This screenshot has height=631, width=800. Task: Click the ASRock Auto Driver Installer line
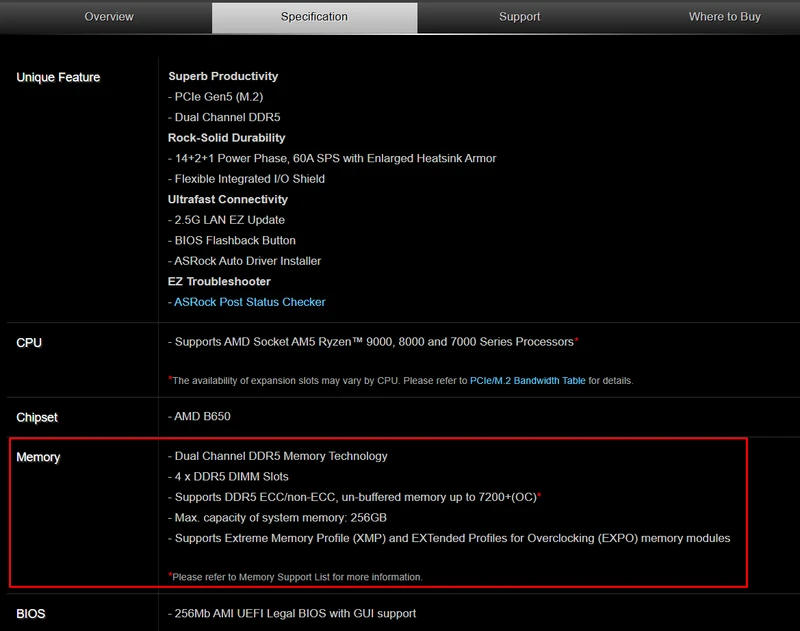pyautogui.click(x=244, y=261)
